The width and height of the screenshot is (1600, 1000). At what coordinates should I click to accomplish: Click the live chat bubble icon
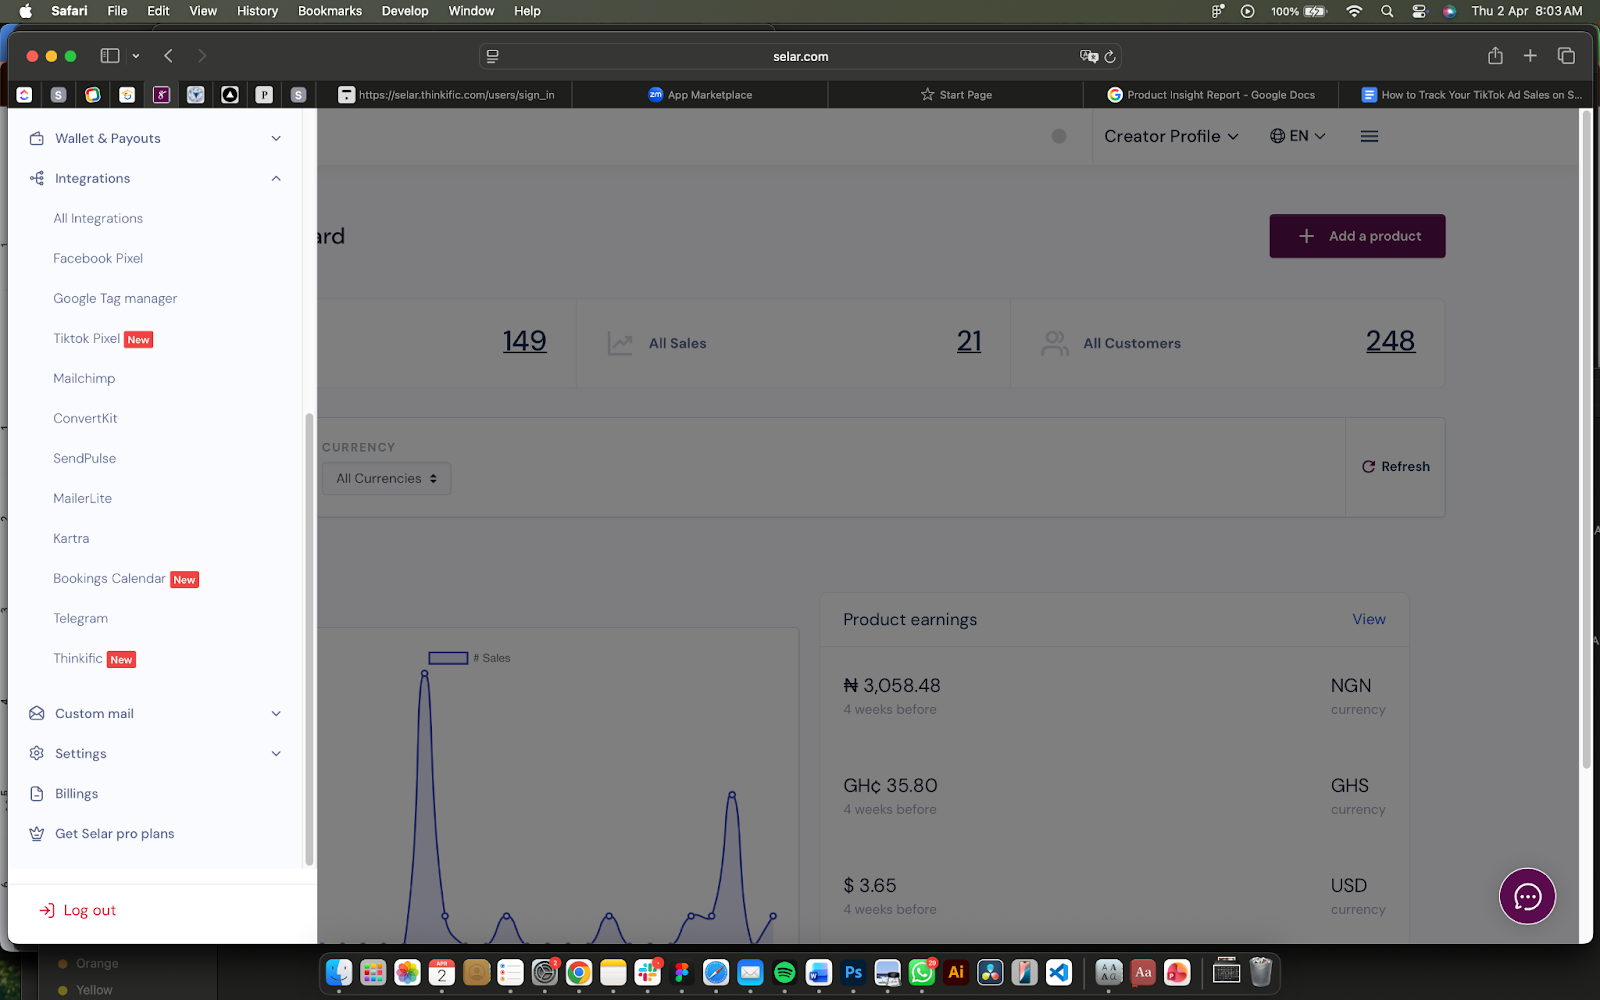pos(1527,896)
